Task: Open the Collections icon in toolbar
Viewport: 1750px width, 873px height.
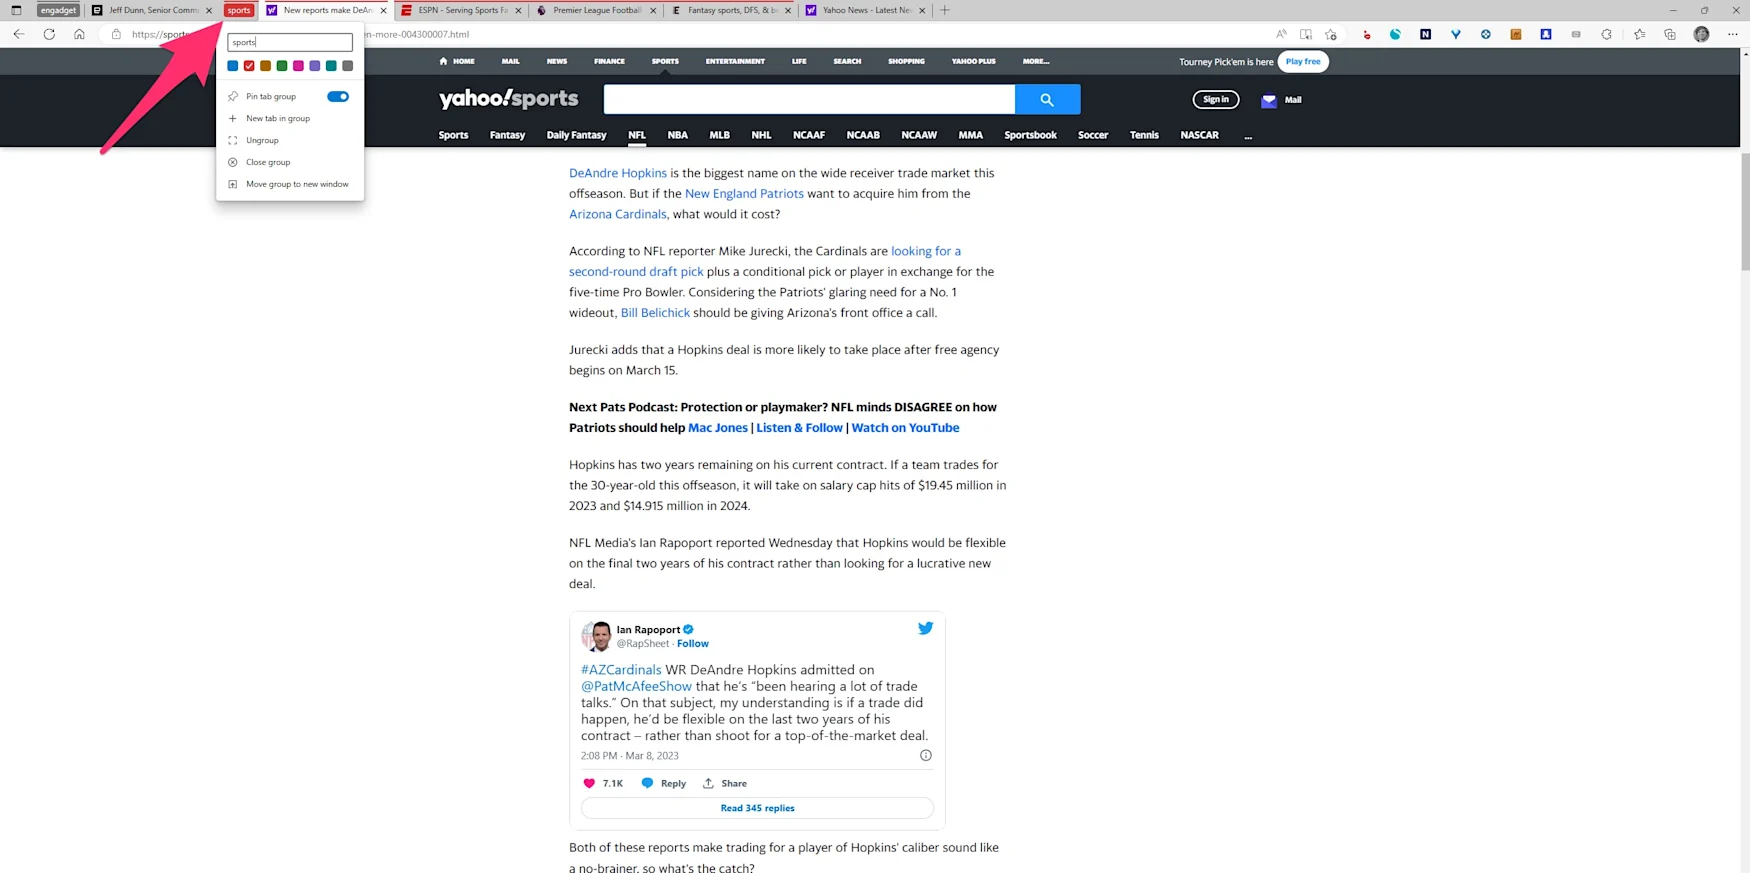Action: [1670, 34]
